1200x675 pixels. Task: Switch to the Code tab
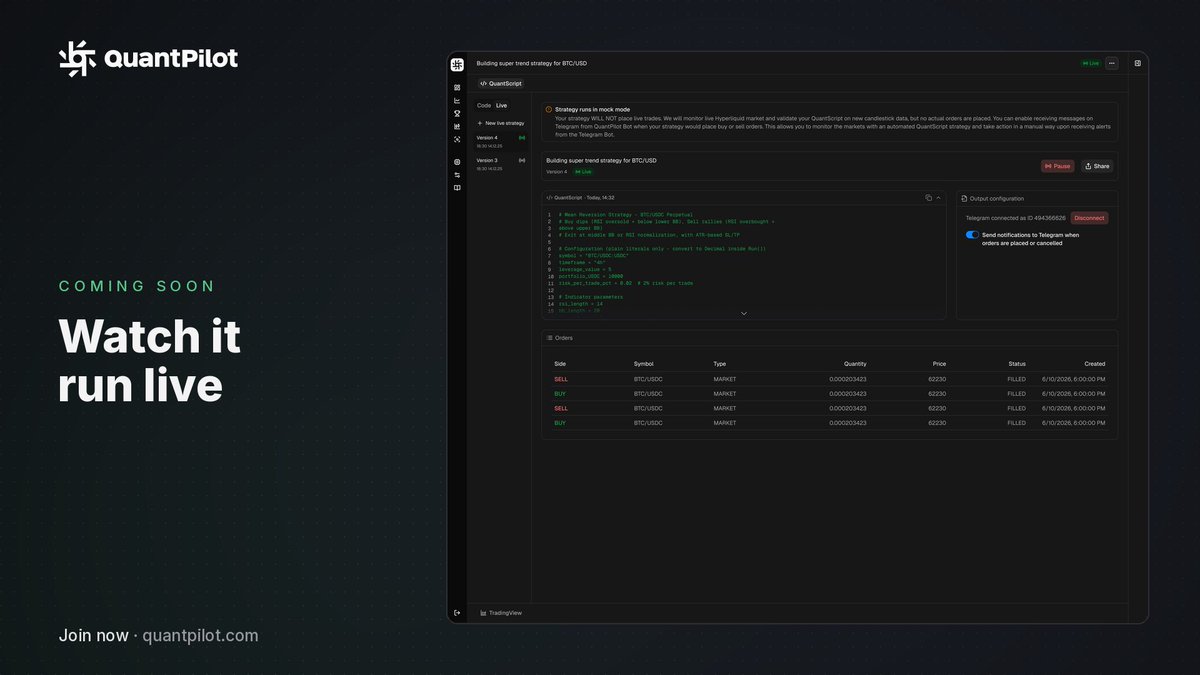(x=484, y=105)
